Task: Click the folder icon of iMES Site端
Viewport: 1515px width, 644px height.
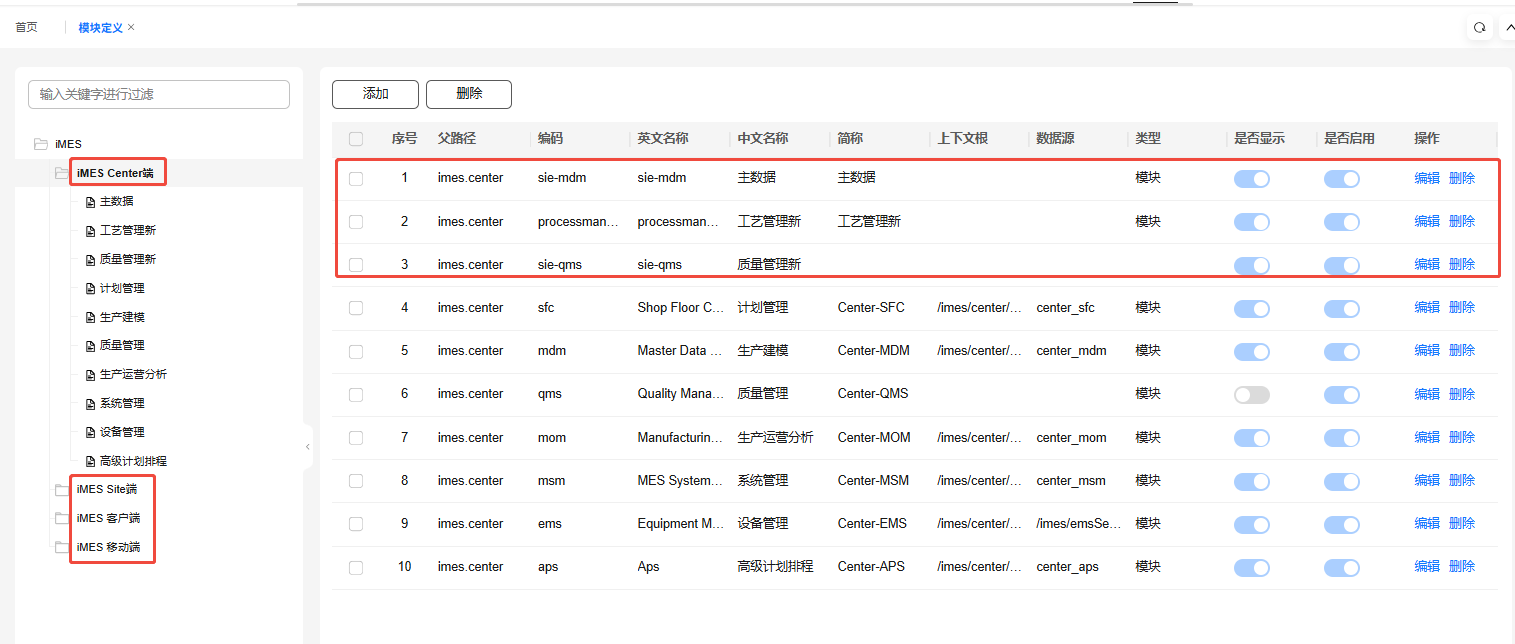Action: 62,489
